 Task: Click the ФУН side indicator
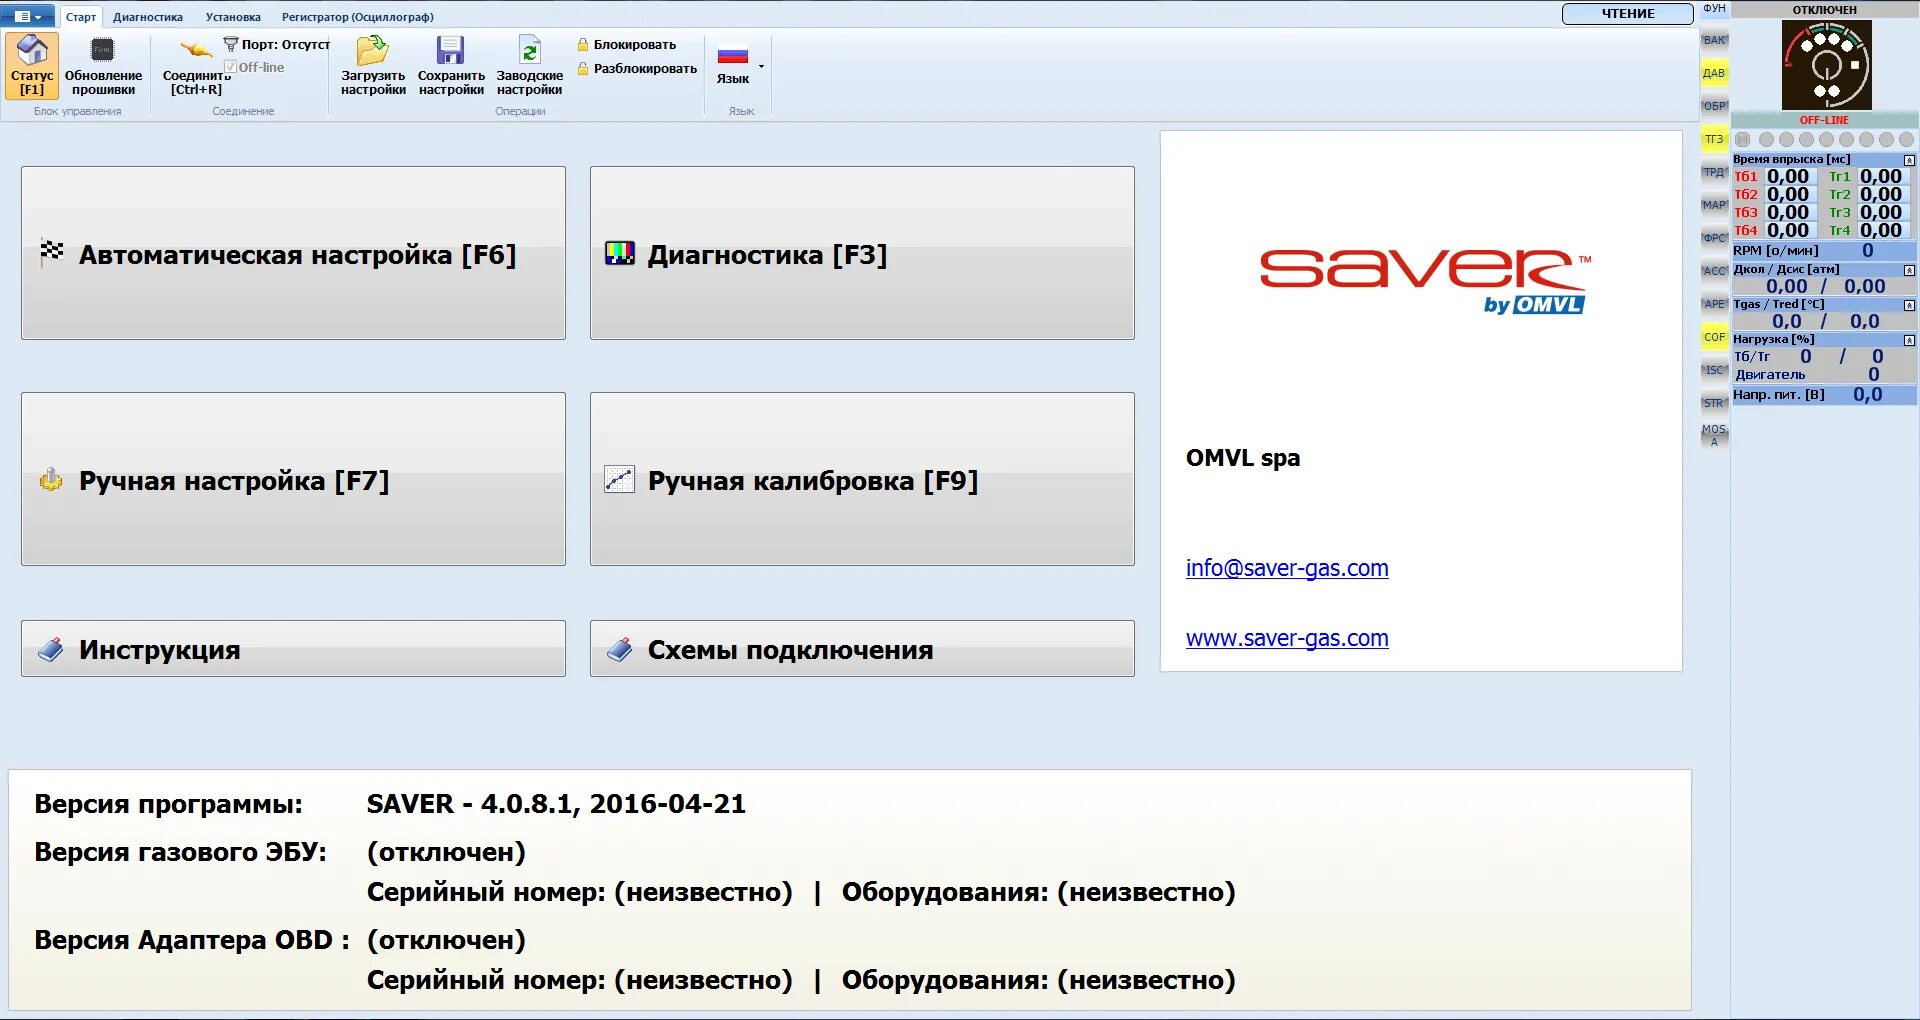click(1714, 8)
